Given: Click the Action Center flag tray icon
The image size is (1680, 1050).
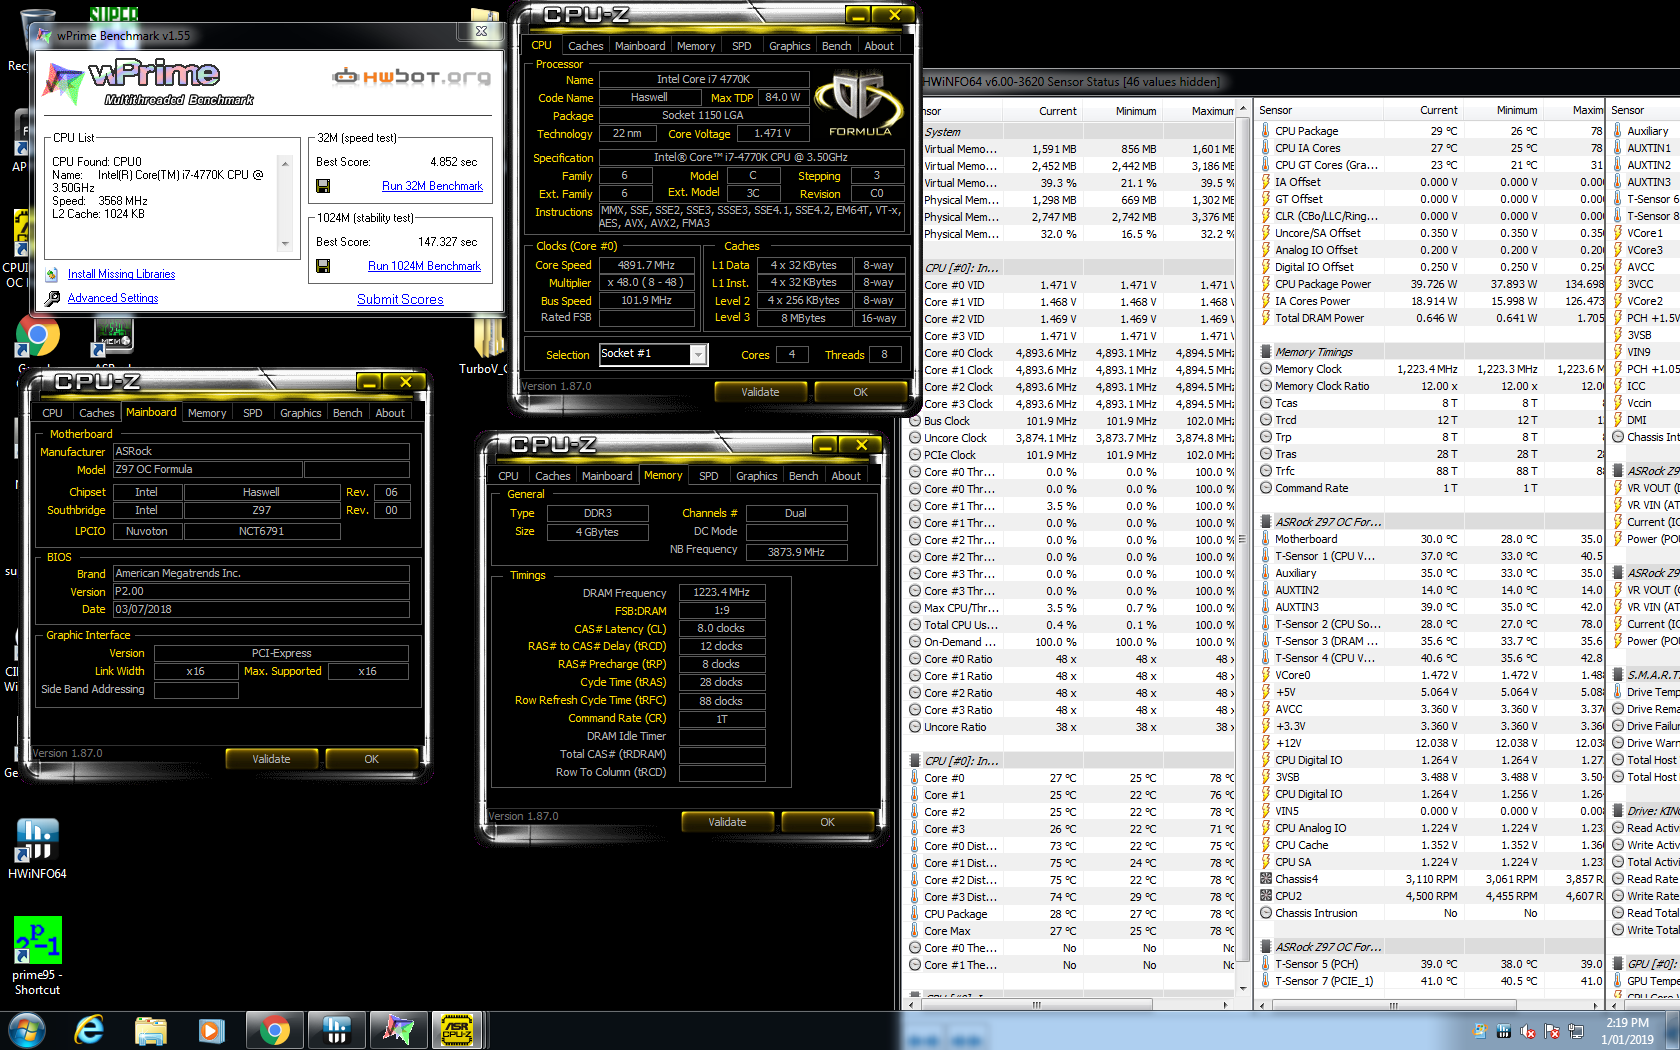Looking at the screenshot, I should pyautogui.click(x=1552, y=1031).
